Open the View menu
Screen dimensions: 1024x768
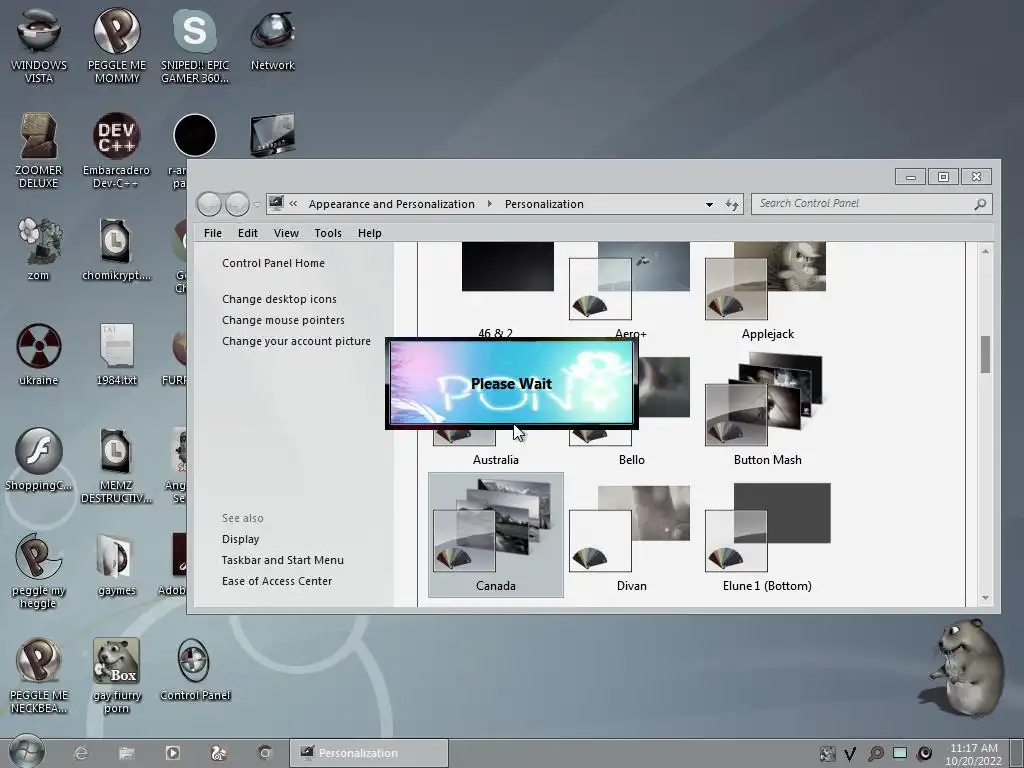click(x=286, y=233)
